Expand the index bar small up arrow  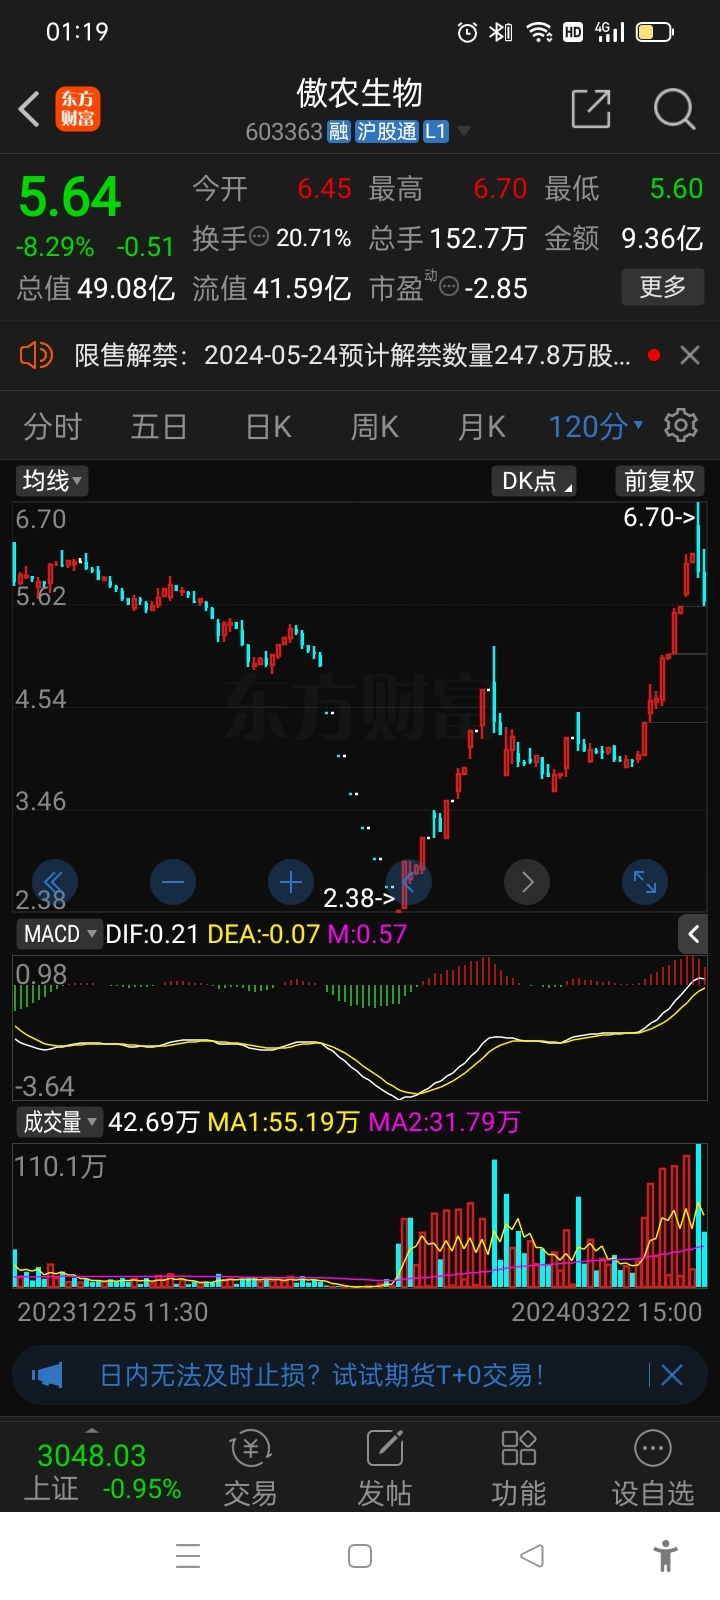click(x=92, y=1431)
